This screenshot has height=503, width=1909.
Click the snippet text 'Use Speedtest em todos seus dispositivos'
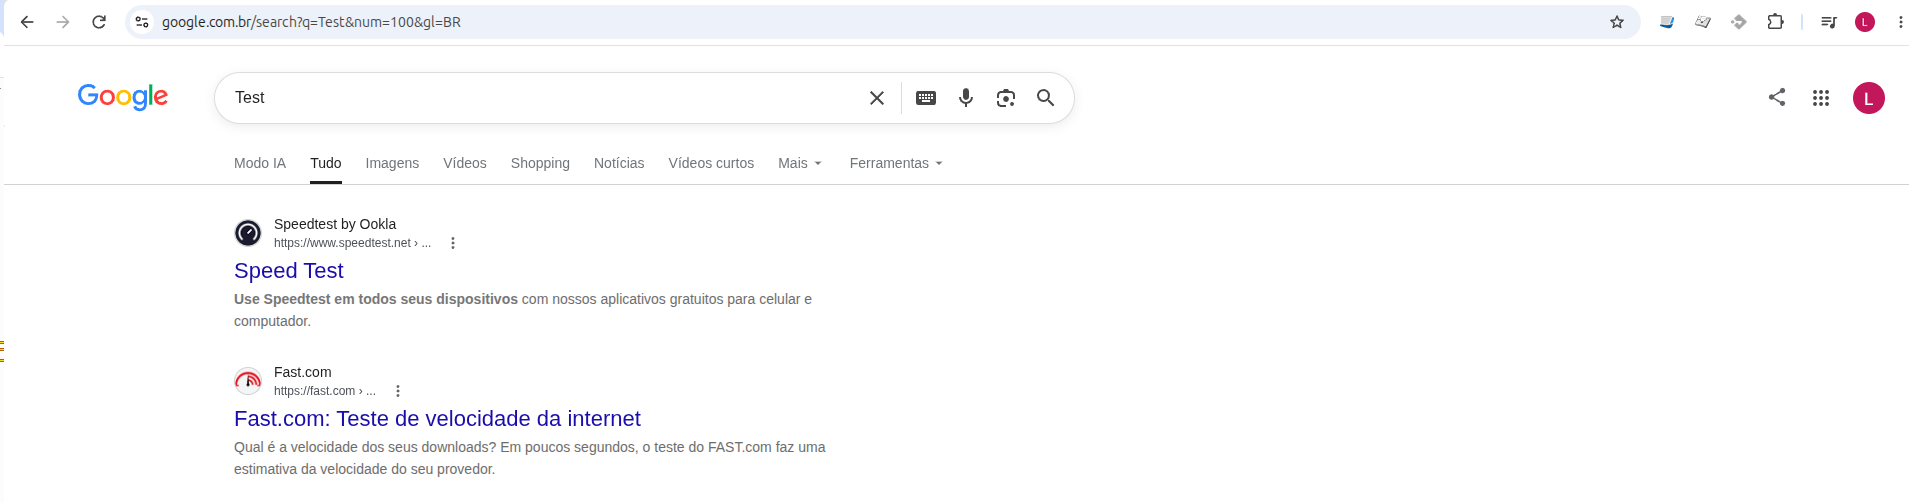point(376,299)
